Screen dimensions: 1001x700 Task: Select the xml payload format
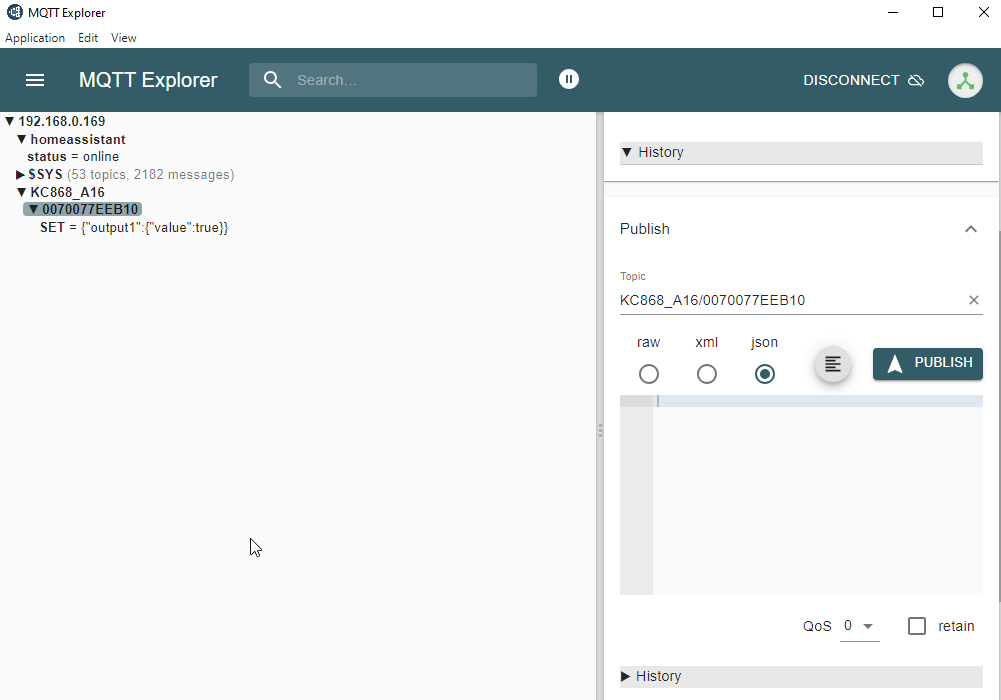click(707, 374)
